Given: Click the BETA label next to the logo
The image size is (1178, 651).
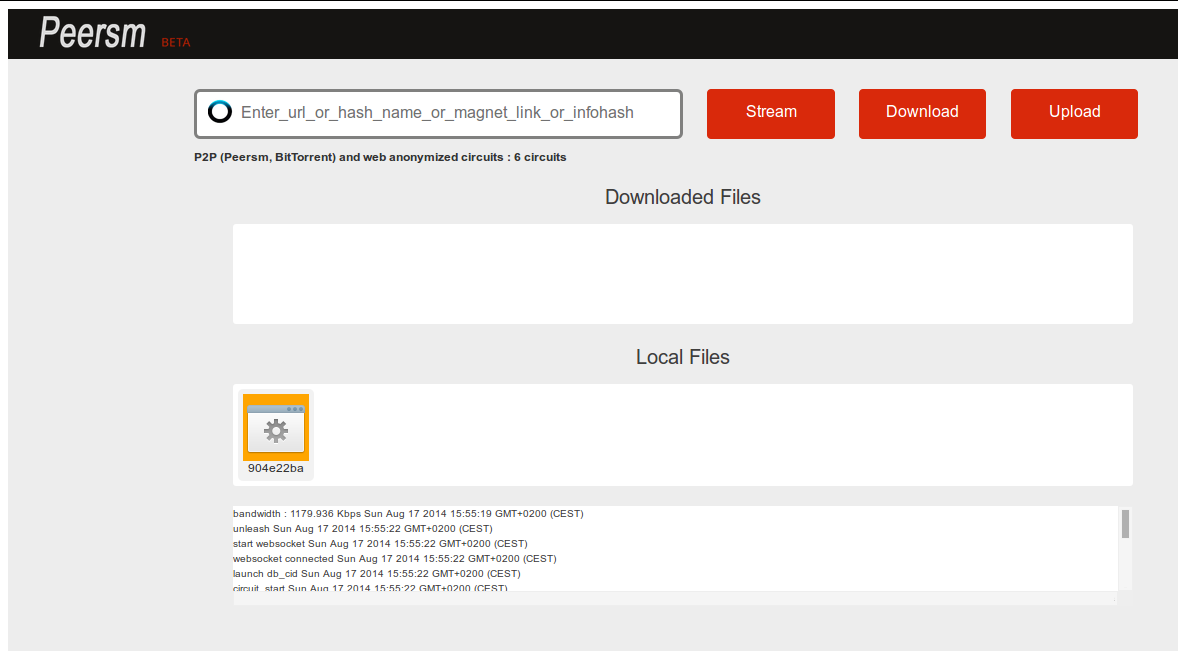Looking at the screenshot, I should tap(176, 43).
